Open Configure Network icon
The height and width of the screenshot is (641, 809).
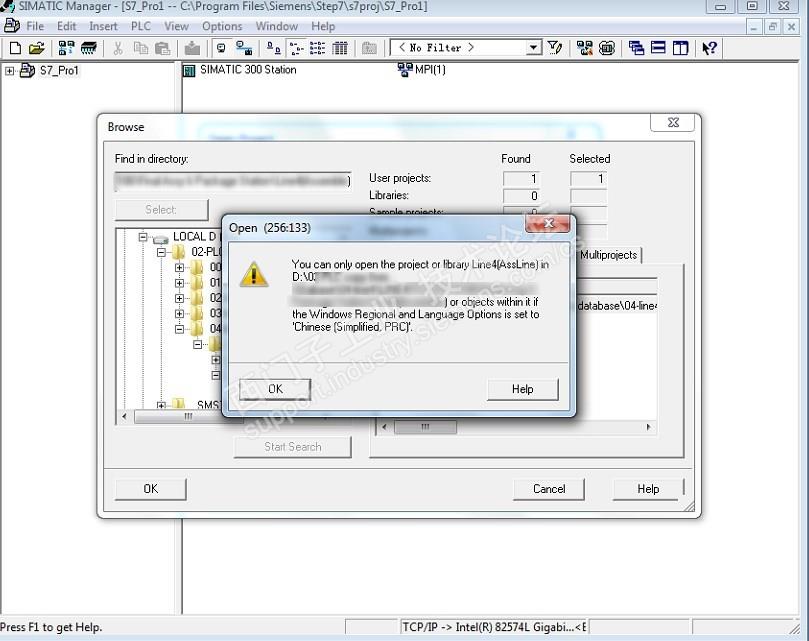point(584,49)
